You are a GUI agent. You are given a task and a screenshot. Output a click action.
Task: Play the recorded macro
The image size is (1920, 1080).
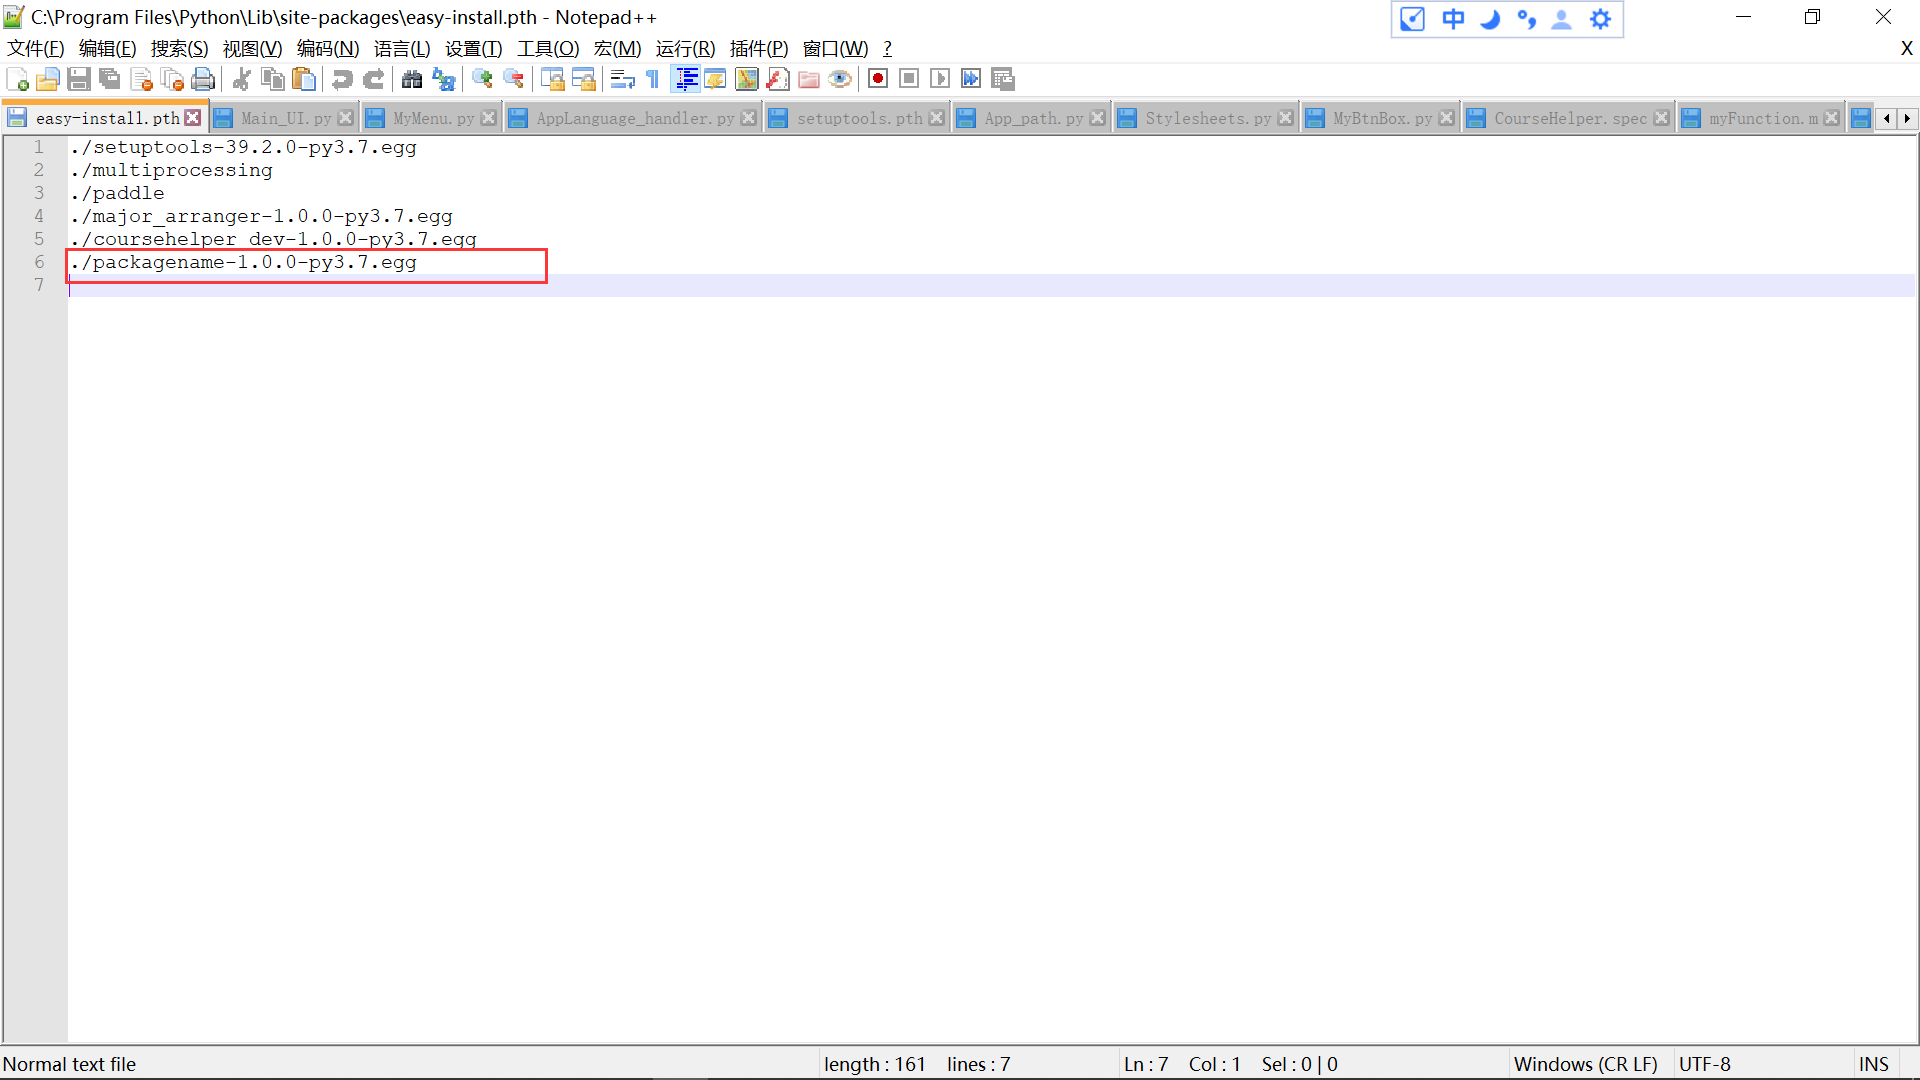point(939,79)
